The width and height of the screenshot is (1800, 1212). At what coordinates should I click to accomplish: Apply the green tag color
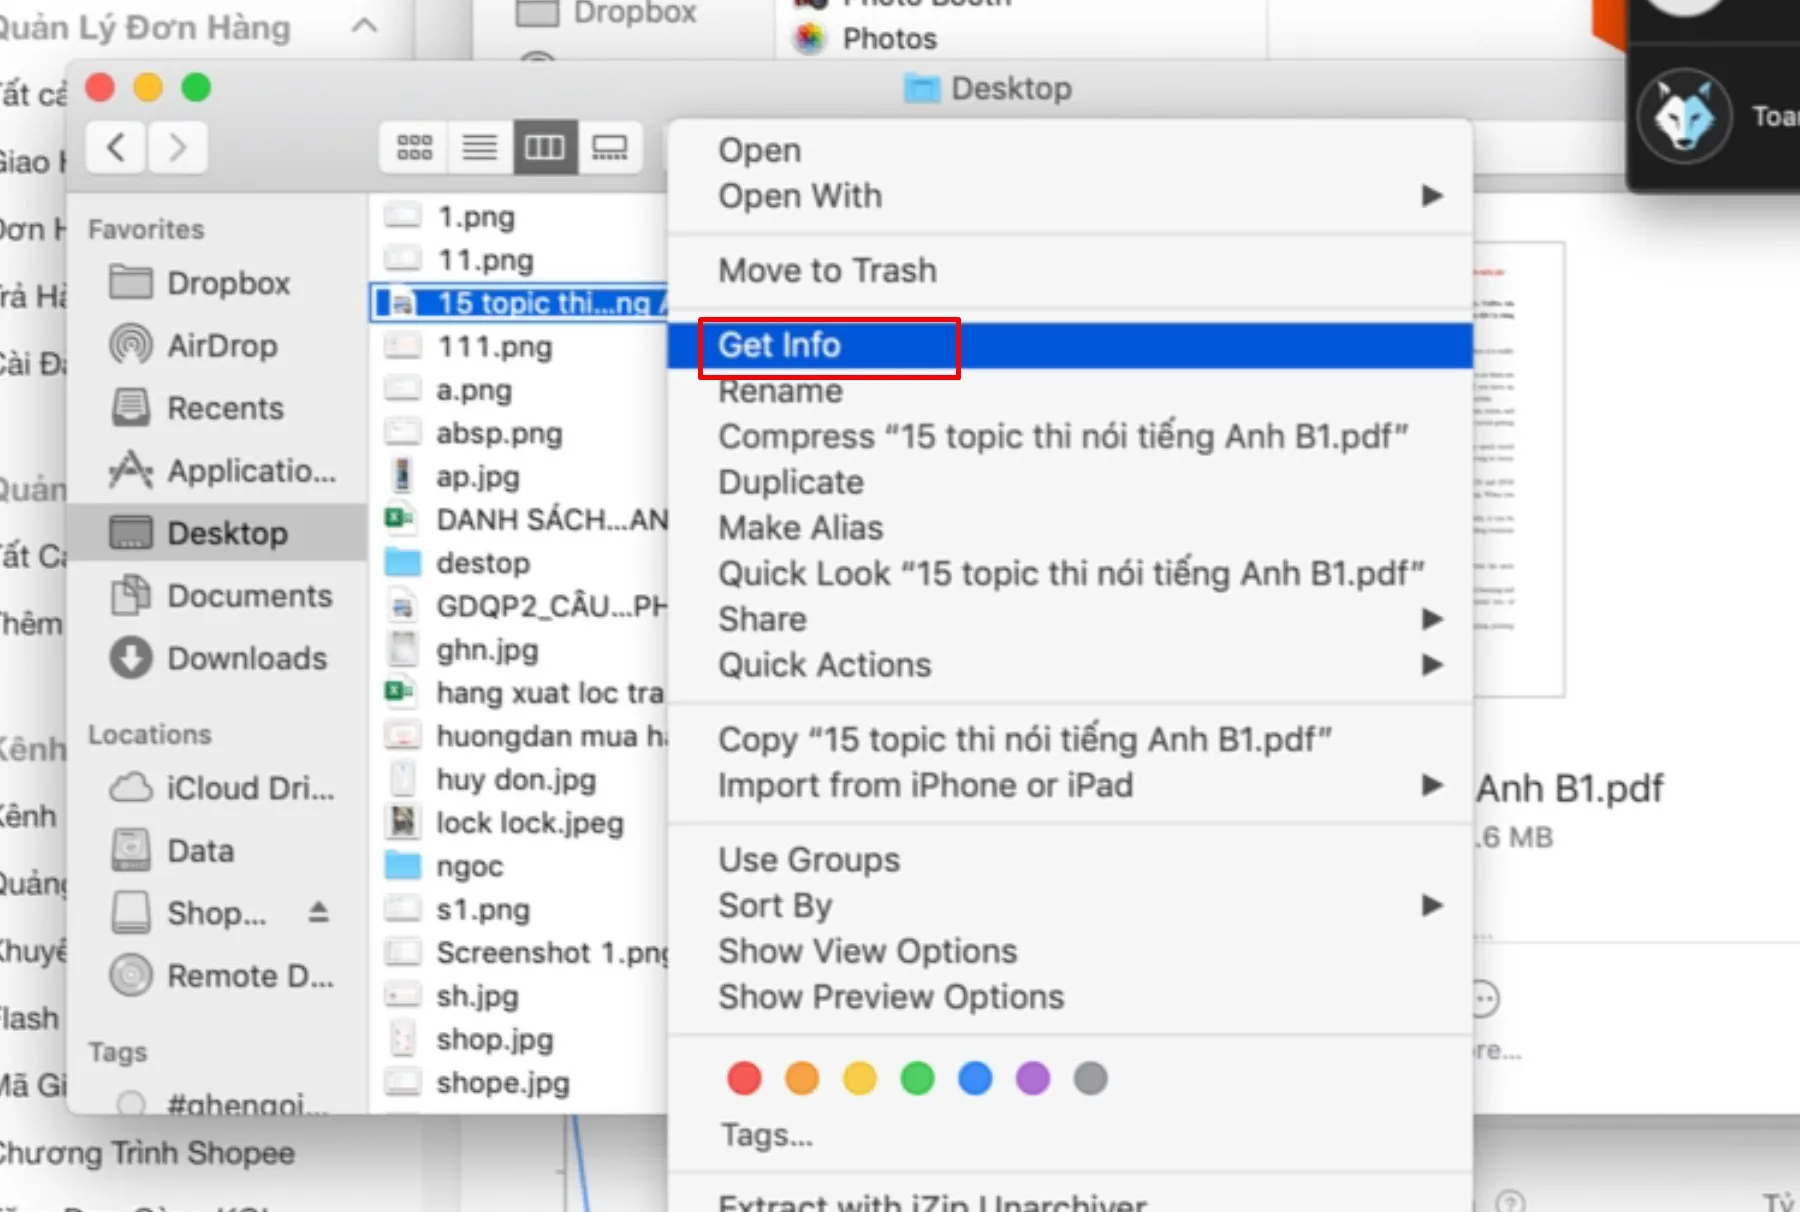917,1078
